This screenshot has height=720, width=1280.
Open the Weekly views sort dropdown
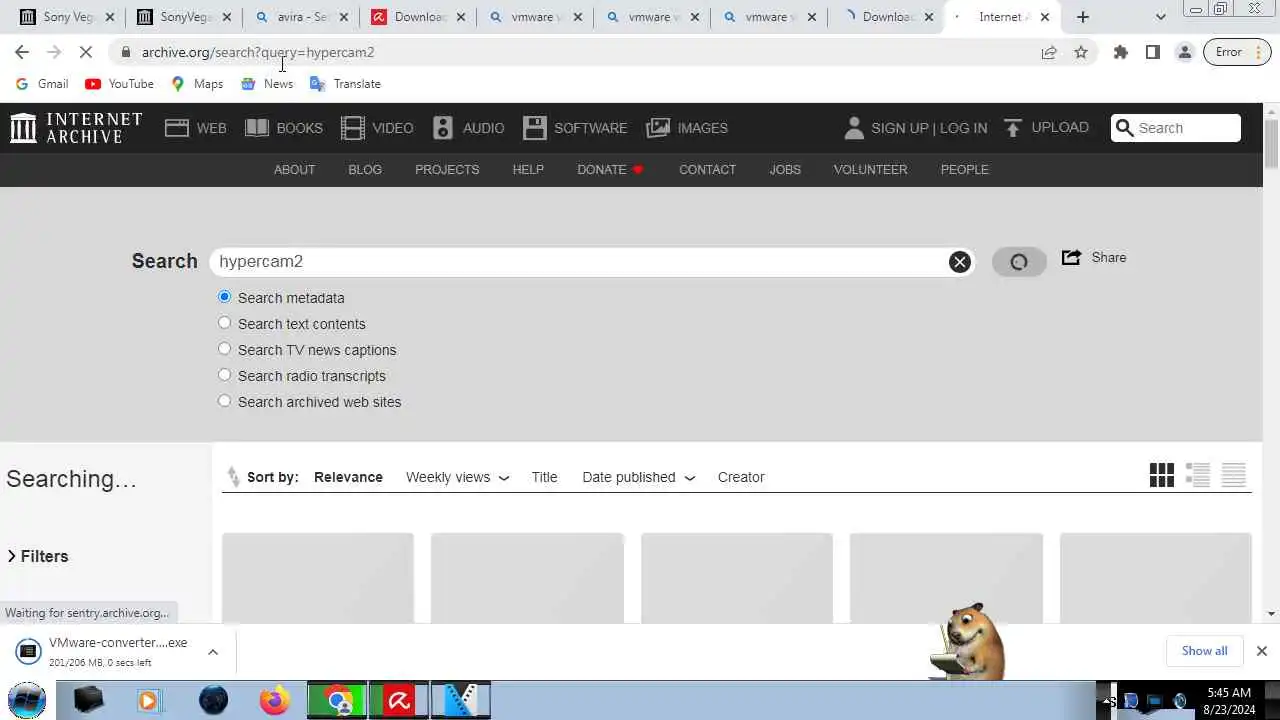[458, 477]
